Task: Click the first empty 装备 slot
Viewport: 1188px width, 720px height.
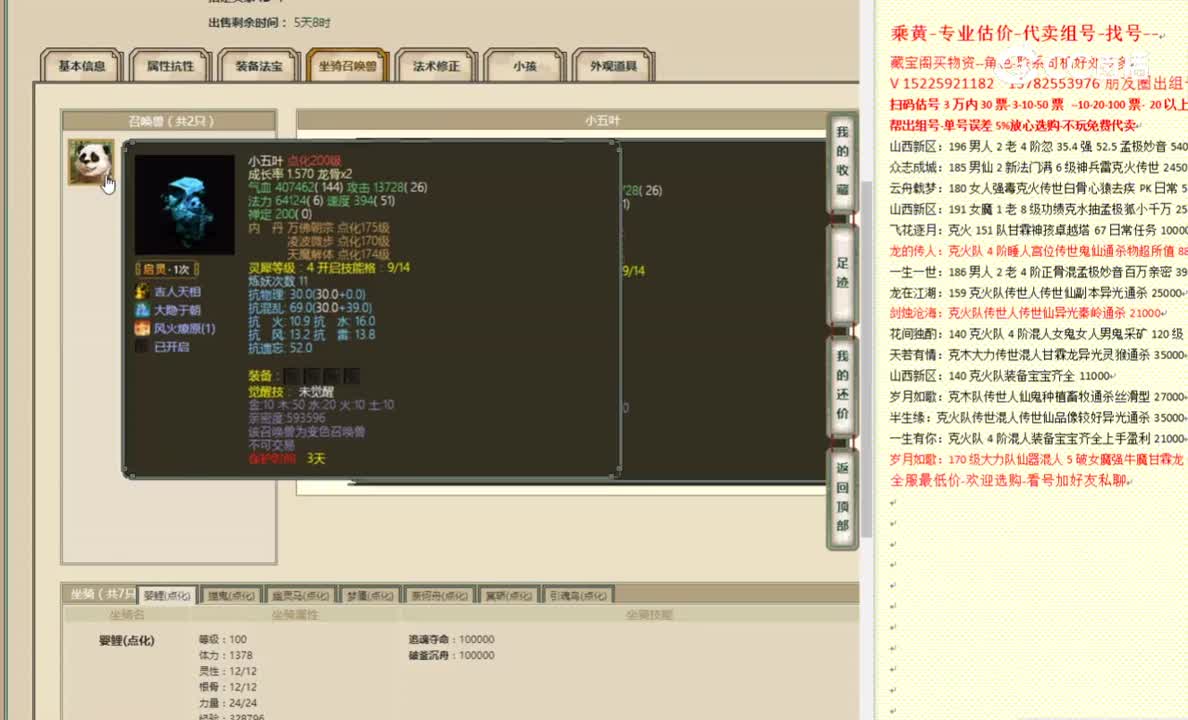Action: click(x=292, y=376)
